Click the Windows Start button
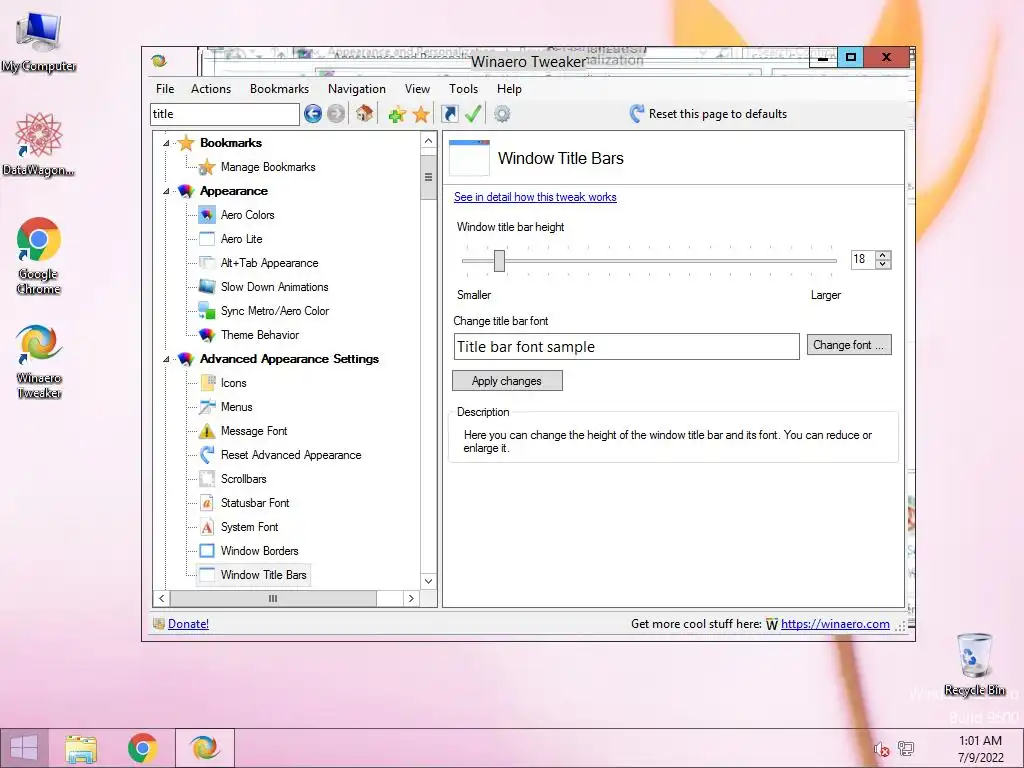The image size is (1024, 768). [24, 748]
